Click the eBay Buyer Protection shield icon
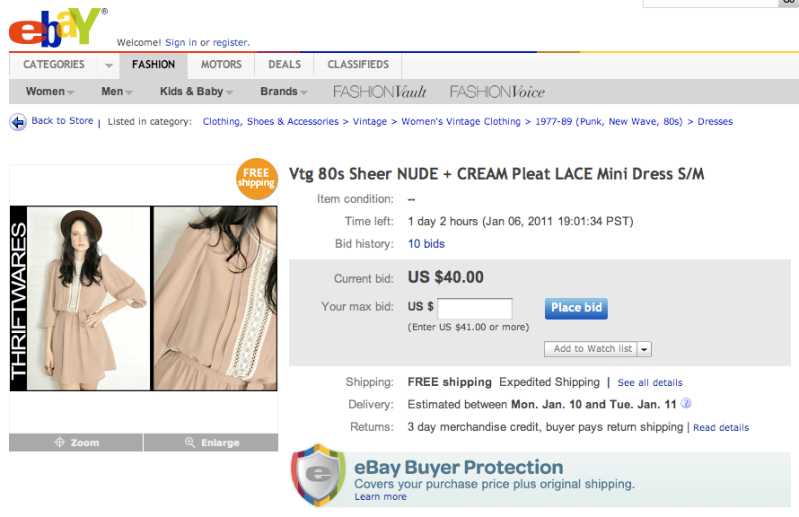 pos(318,475)
